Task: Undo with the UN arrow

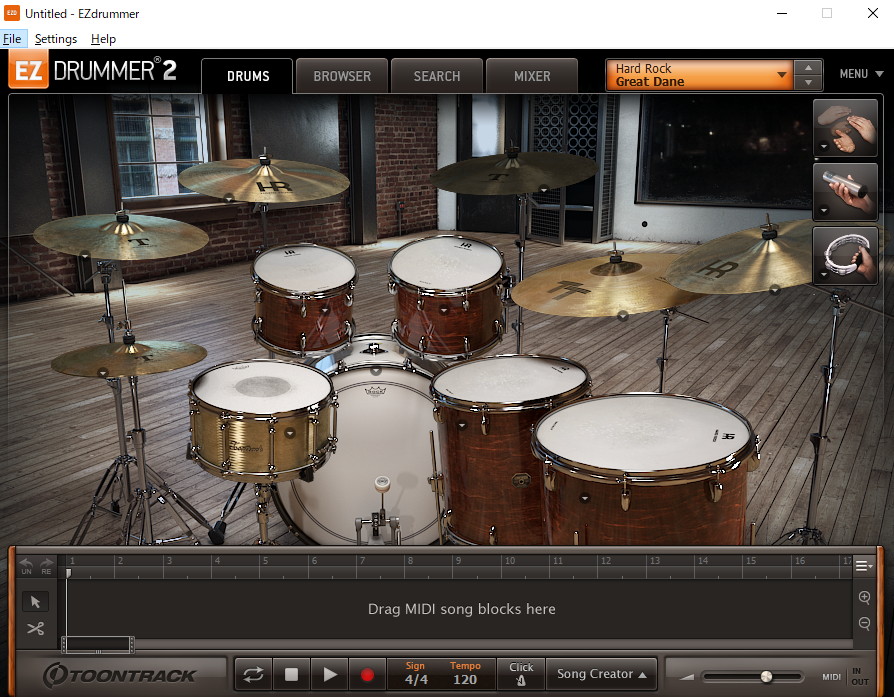Action: [x=26, y=566]
